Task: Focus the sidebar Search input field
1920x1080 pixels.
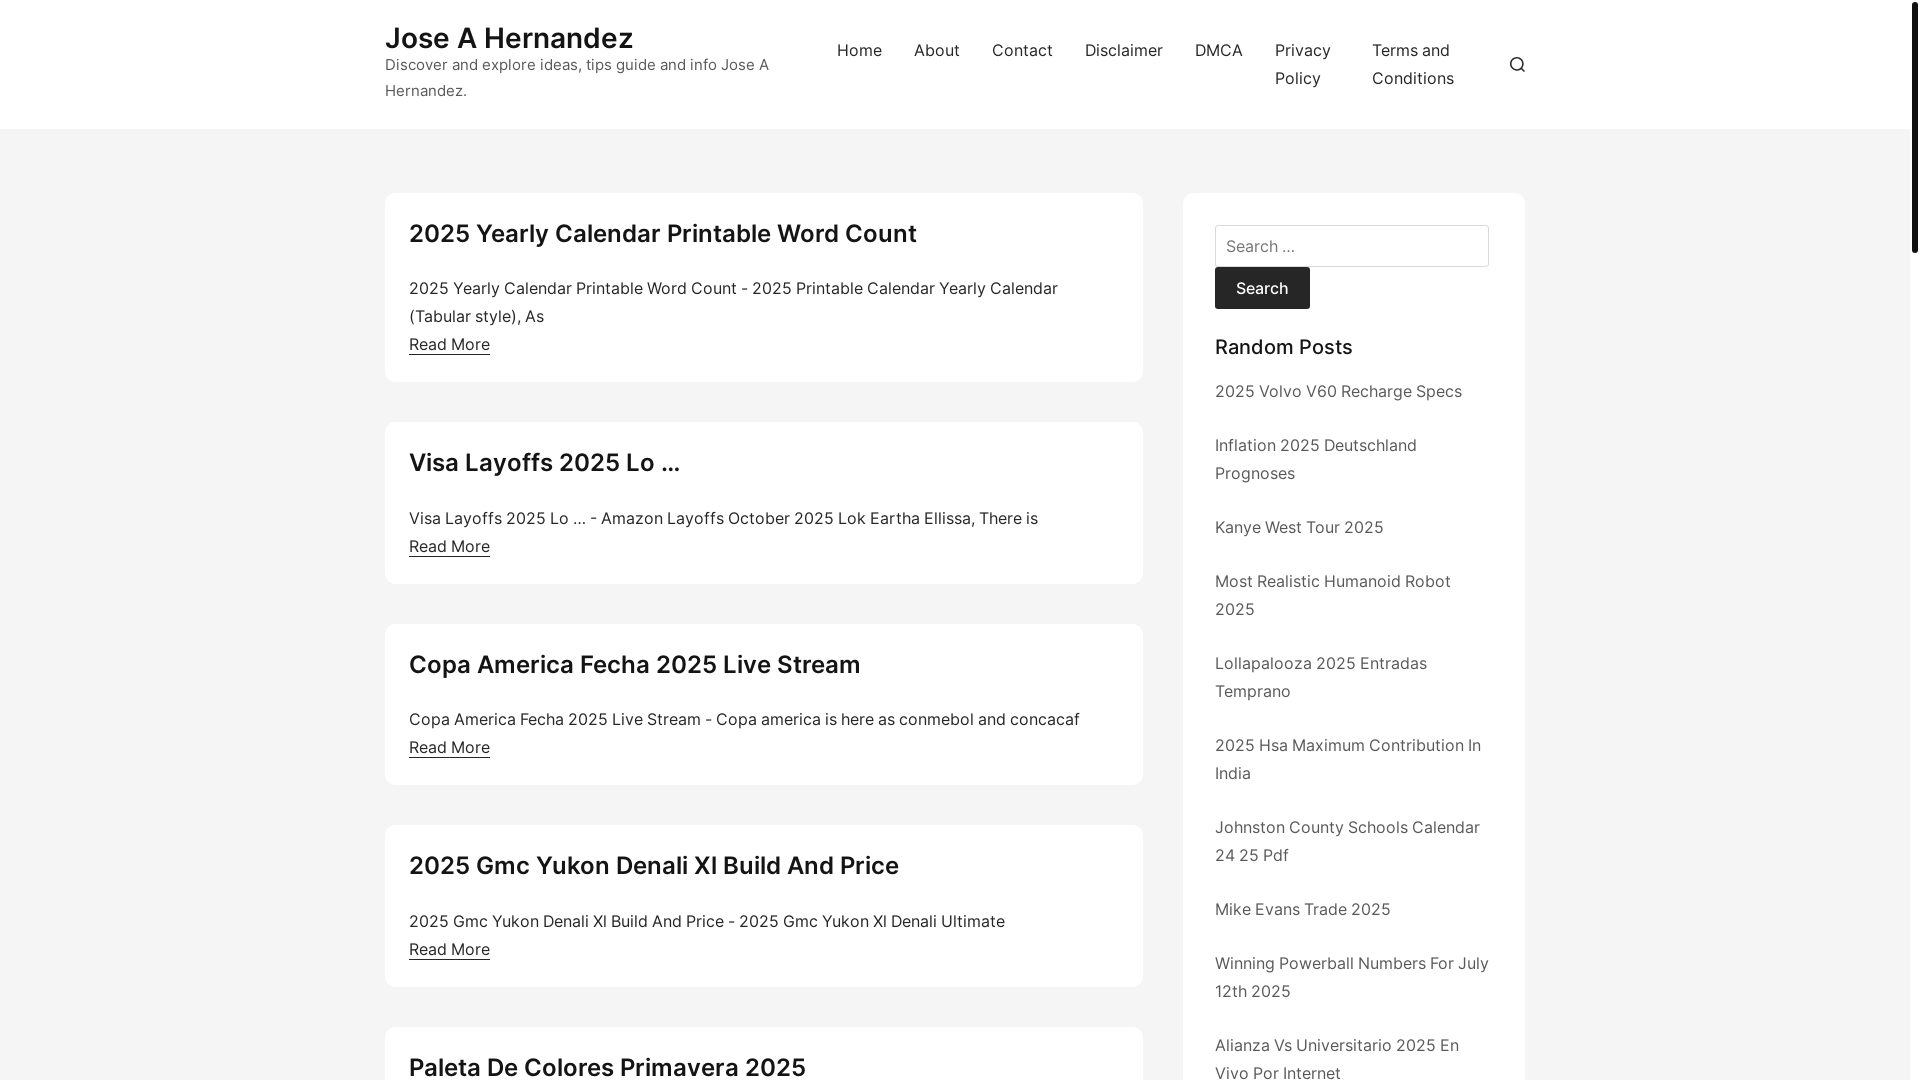Action: coord(1351,246)
